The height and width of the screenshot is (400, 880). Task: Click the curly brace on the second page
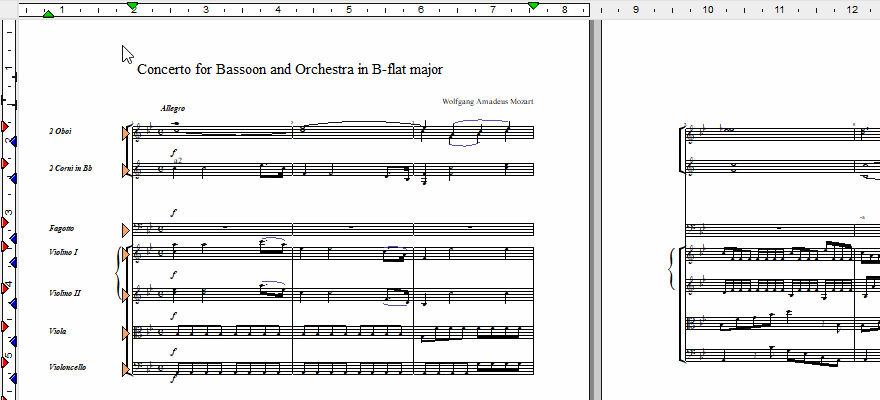tap(674, 270)
